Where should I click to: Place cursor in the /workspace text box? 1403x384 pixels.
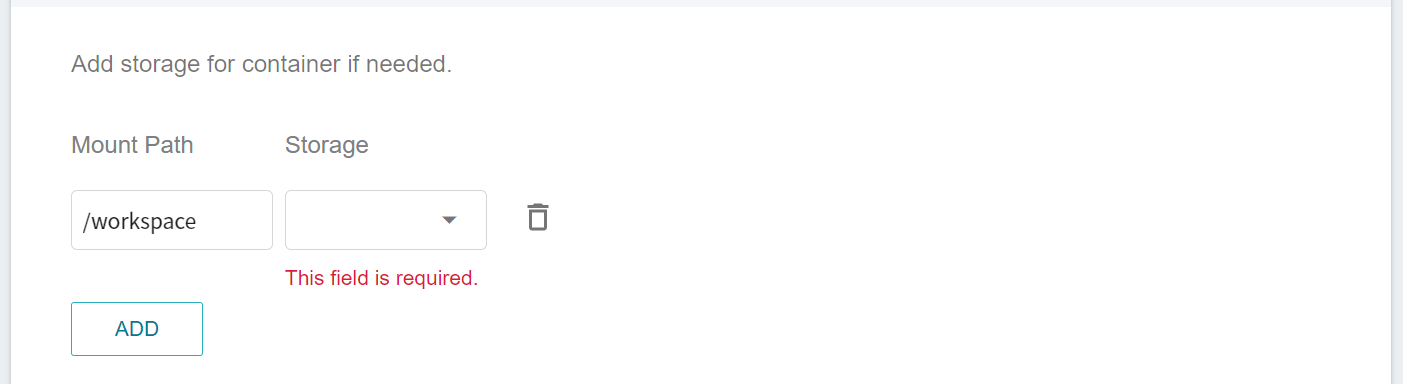172,220
